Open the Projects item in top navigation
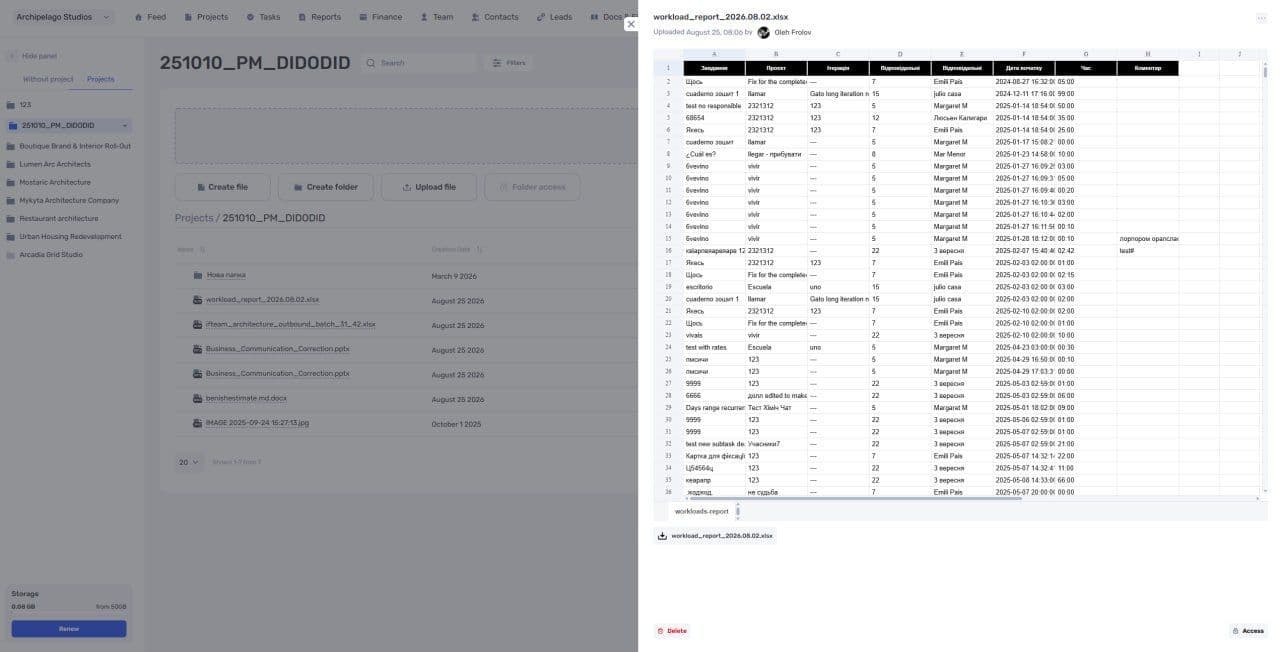 click(206, 17)
